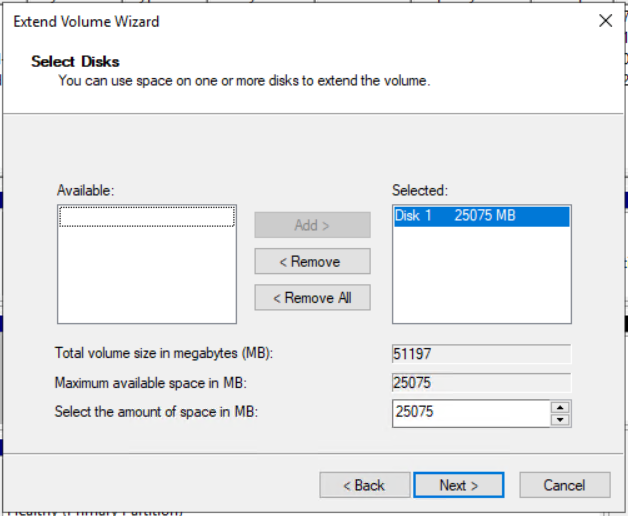Click the Select Disks heading
Screen dimensions: 628x516
tap(75, 62)
